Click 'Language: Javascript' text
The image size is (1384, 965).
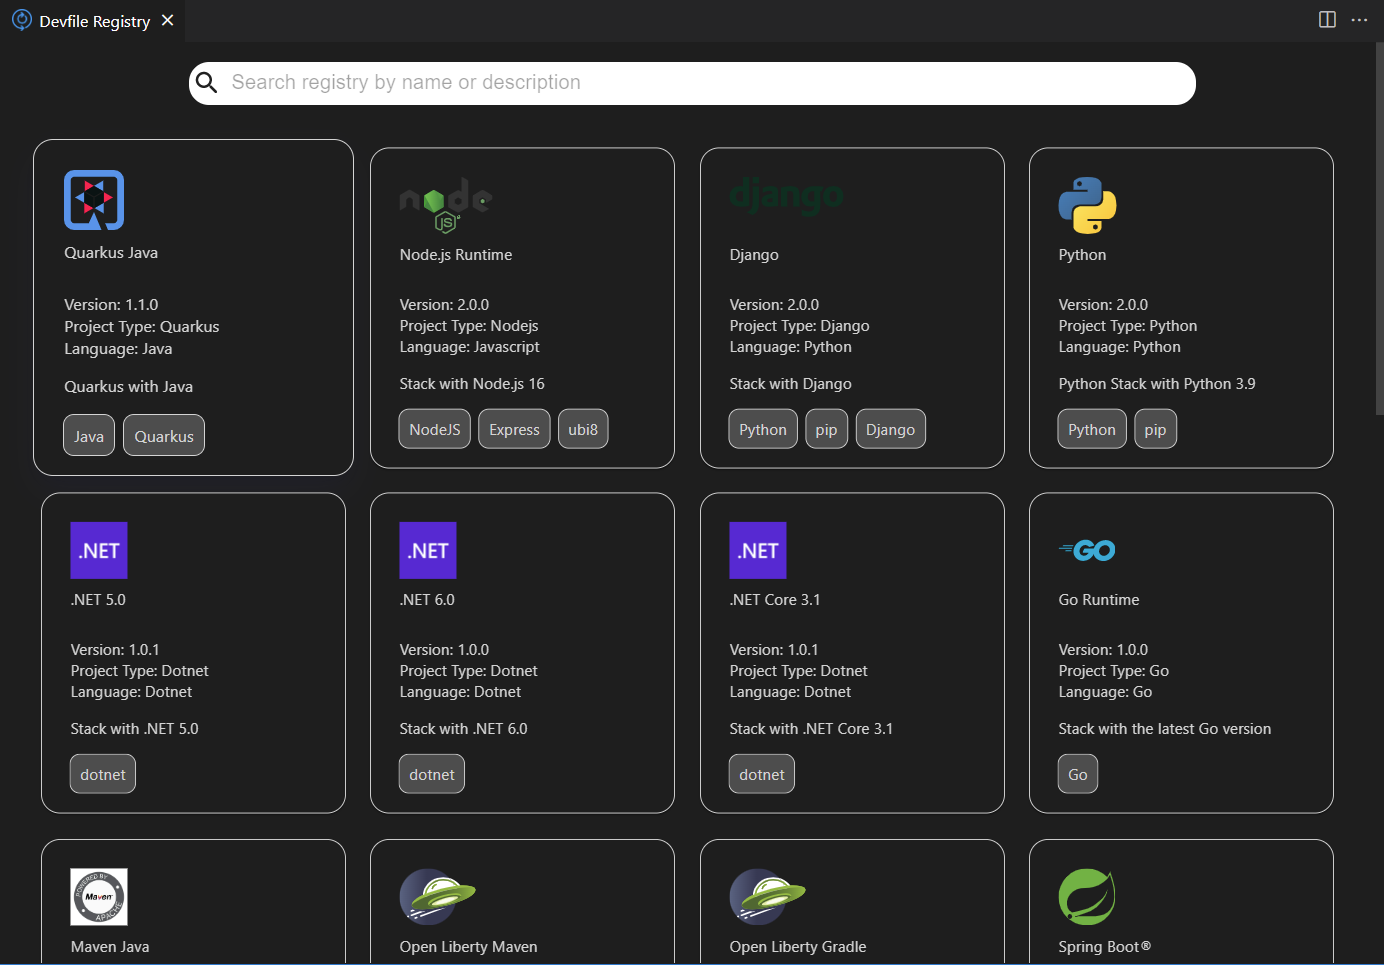click(x=469, y=347)
